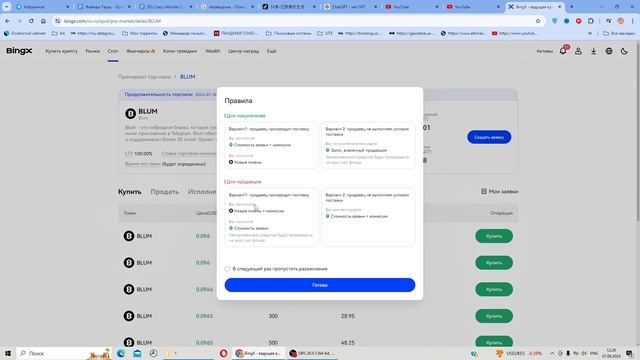Go back with browser back arrow
The width and height of the screenshot is (640, 360).
7,21
